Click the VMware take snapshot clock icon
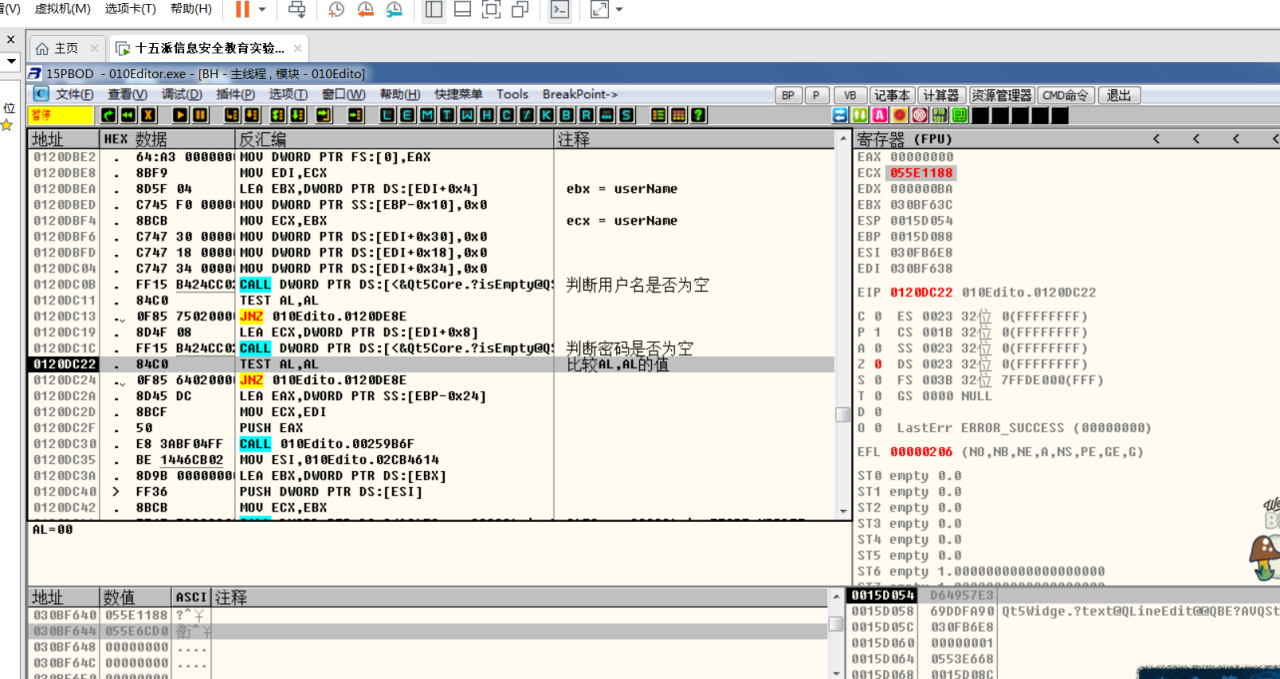Image resolution: width=1280 pixels, height=679 pixels. [x=336, y=10]
